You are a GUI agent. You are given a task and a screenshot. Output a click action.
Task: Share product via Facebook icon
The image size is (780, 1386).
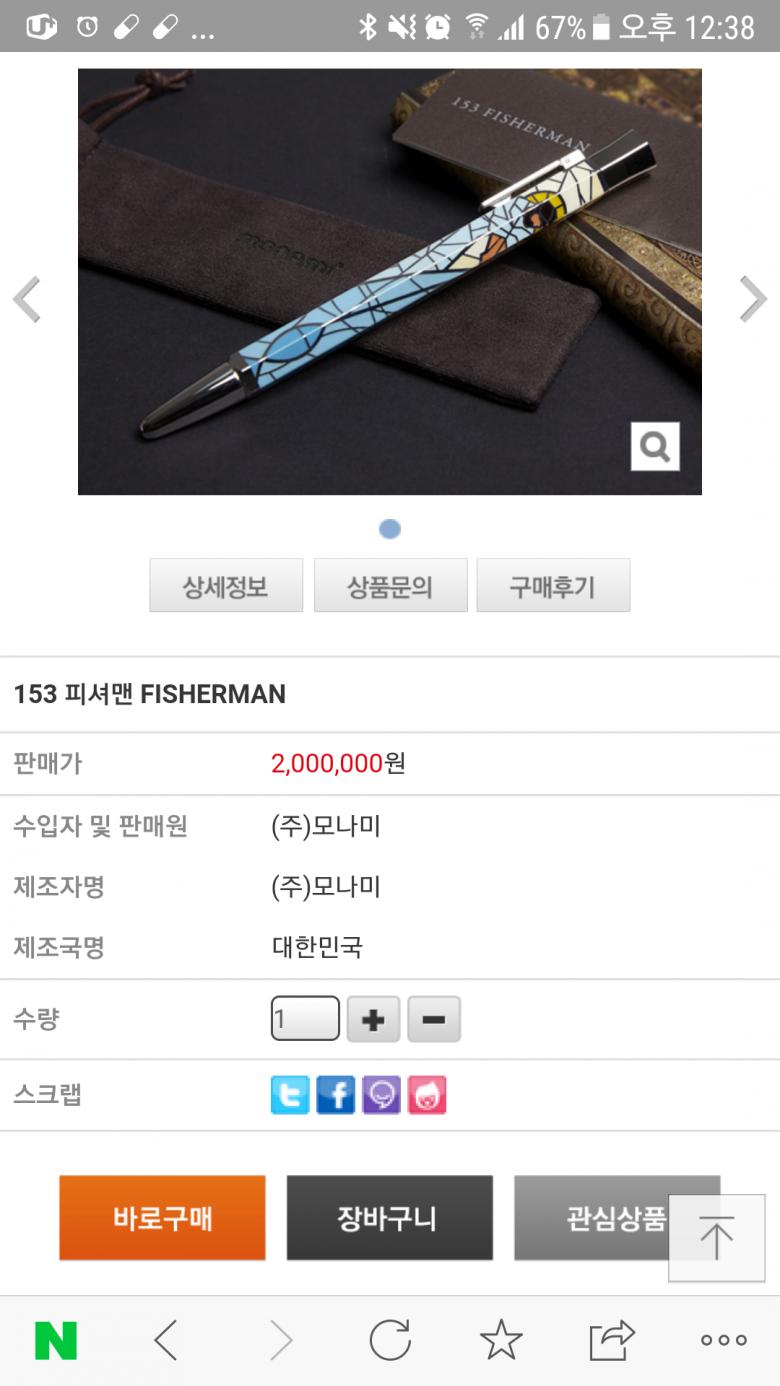pos(336,1095)
